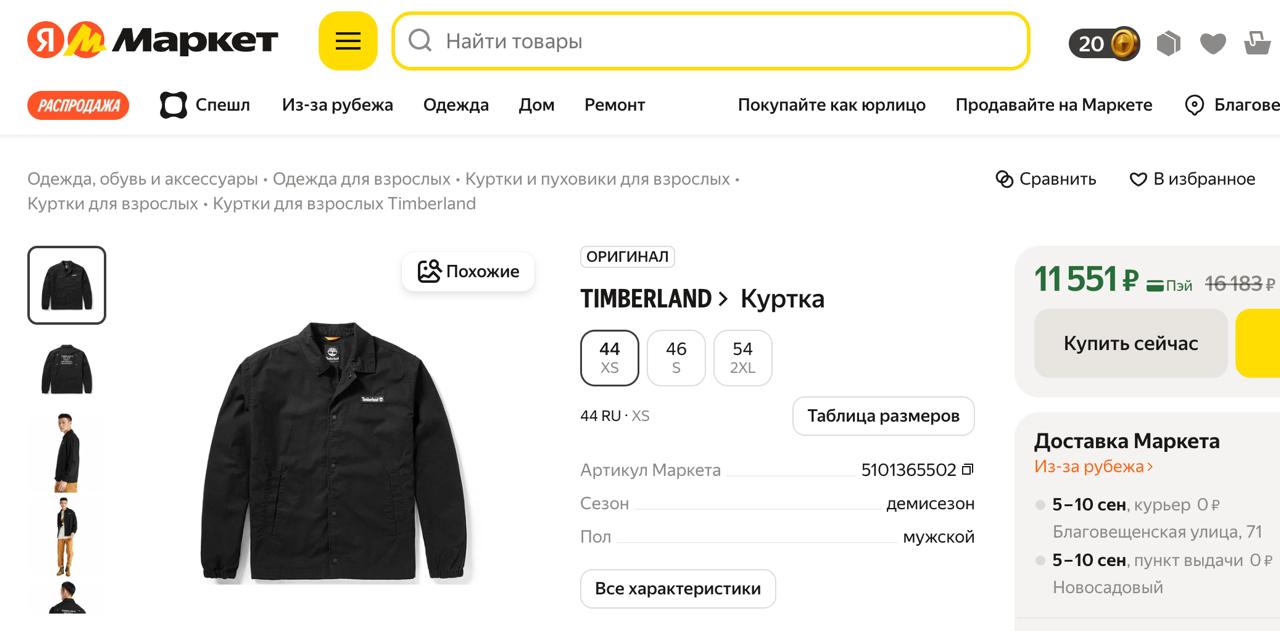Select size 44 XS
The height and width of the screenshot is (631, 1280).
coord(610,358)
